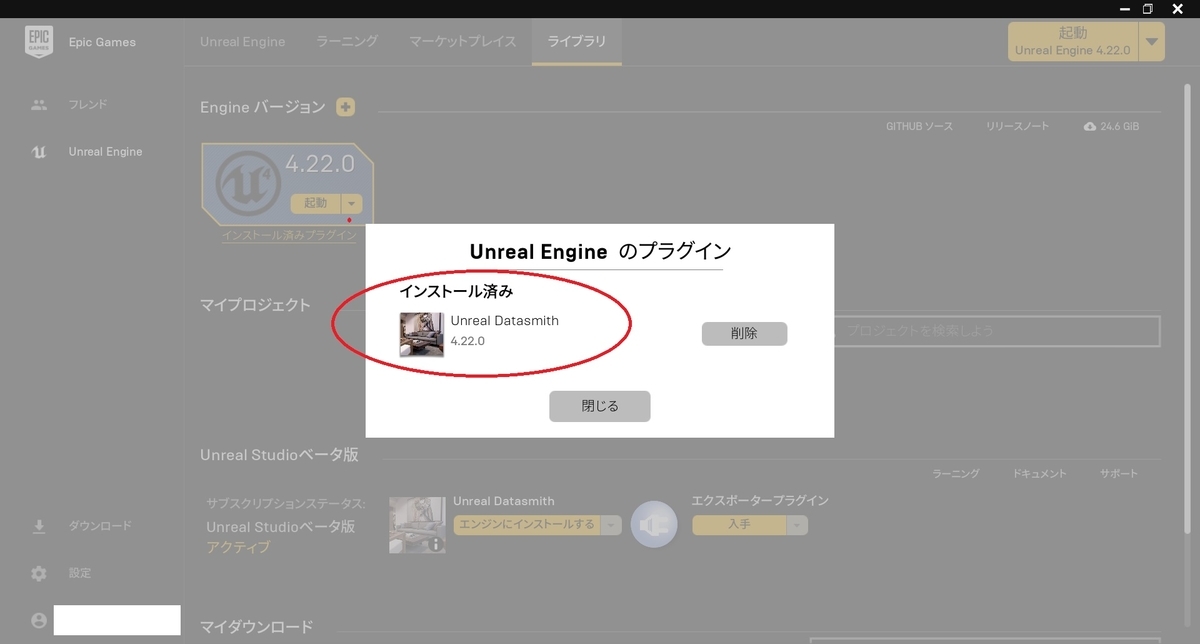The height and width of the screenshot is (644, 1200).
Task: Click the account profile icon at bottom left
Action: pos(38,619)
